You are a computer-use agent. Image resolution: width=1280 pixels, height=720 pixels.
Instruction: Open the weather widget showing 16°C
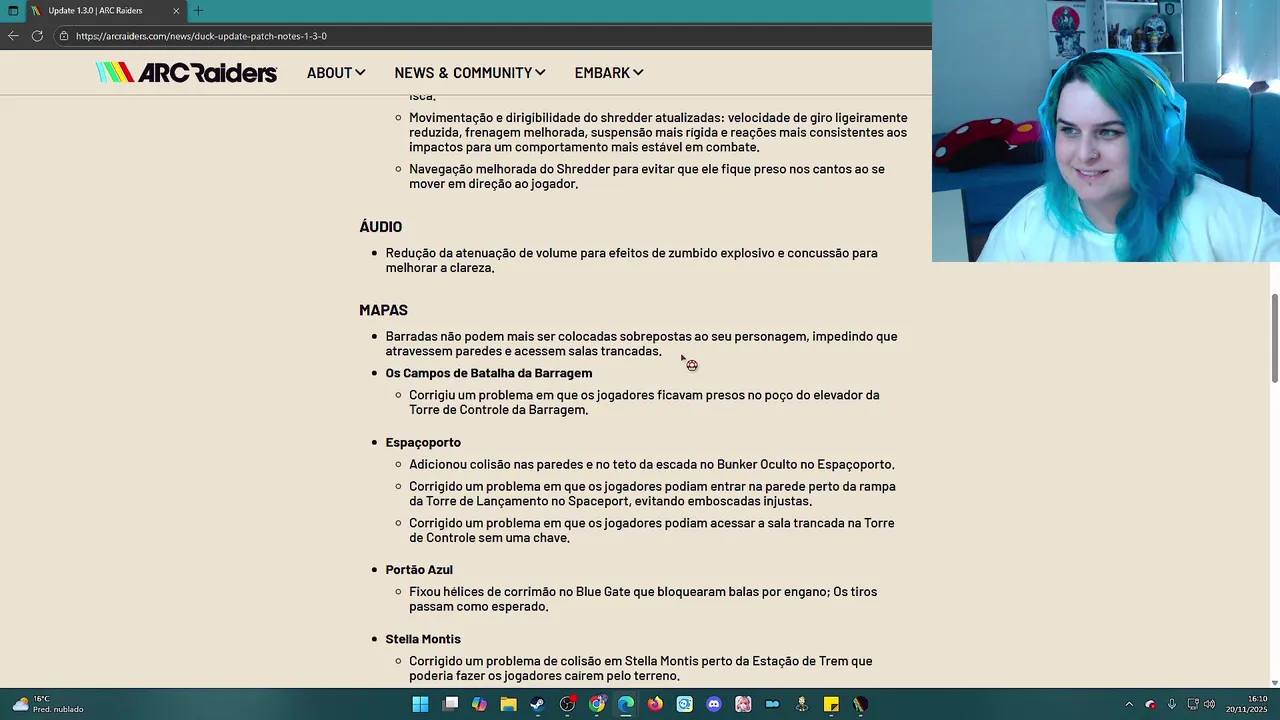tap(47, 704)
